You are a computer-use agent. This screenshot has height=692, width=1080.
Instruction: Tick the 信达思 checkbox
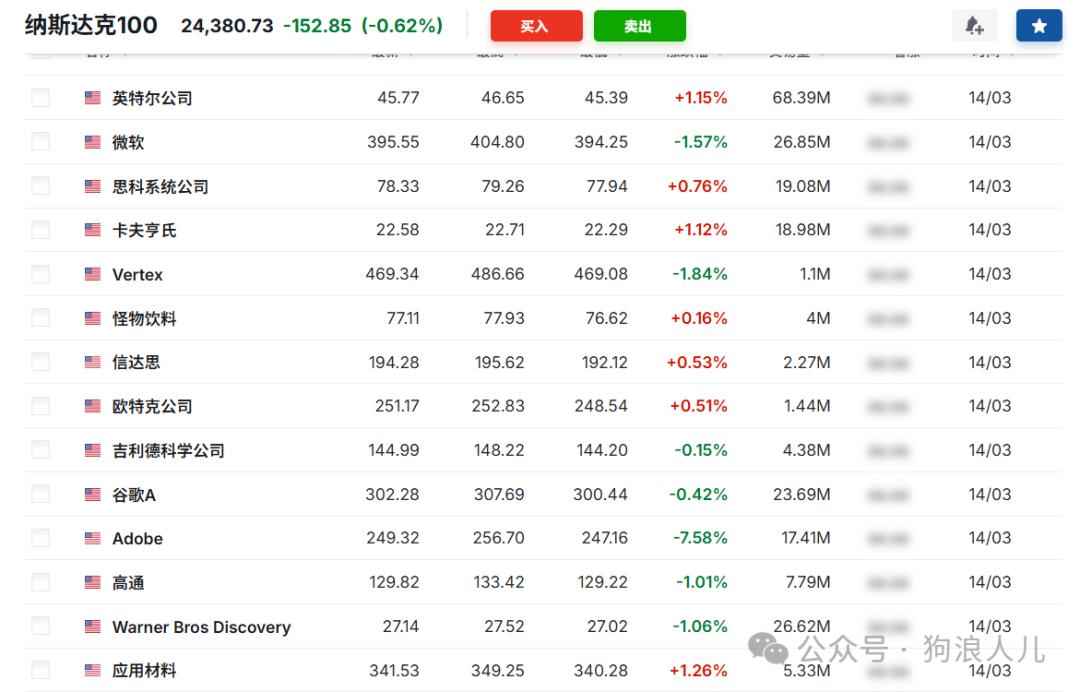pyautogui.click(x=41, y=362)
